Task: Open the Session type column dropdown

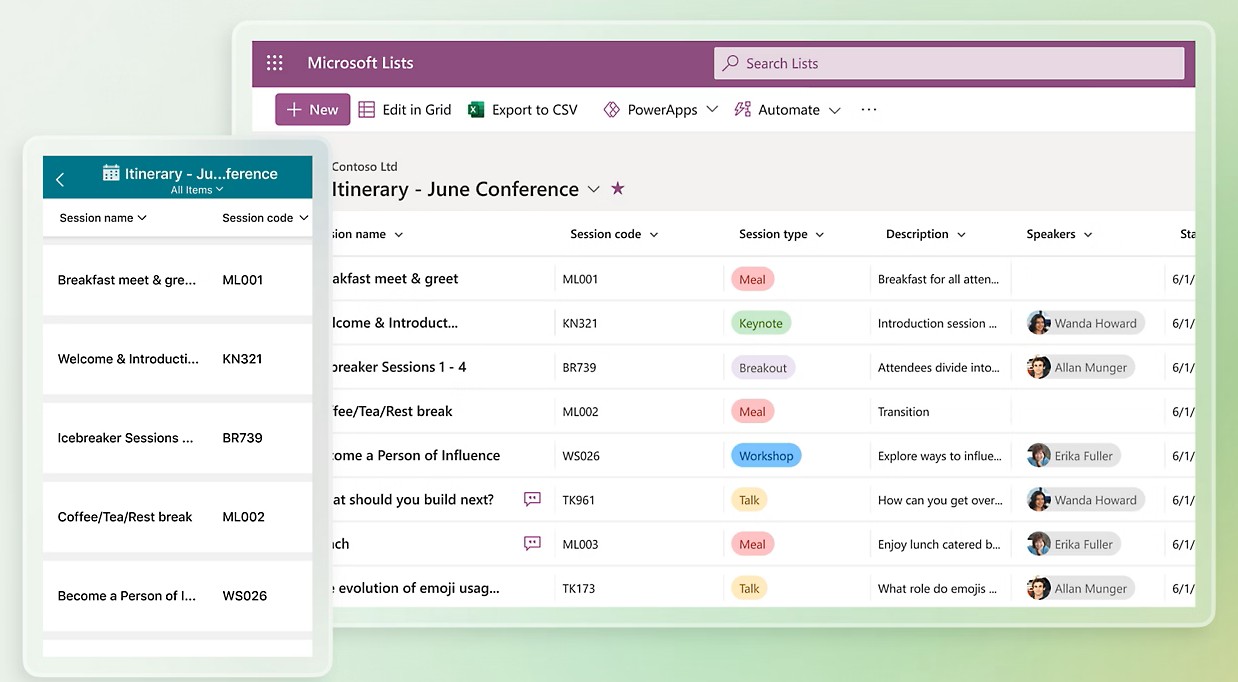Action: pos(820,235)
